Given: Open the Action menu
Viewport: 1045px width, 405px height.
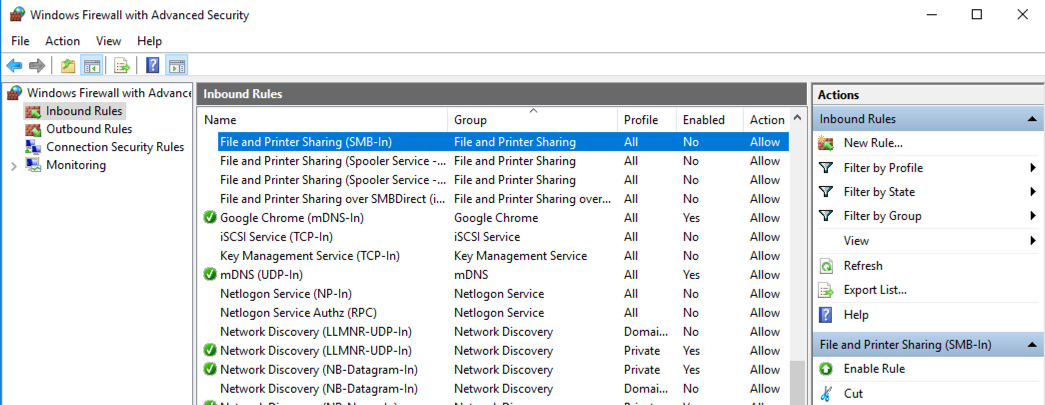Looking at the screenshot, I should pos(62,41).
